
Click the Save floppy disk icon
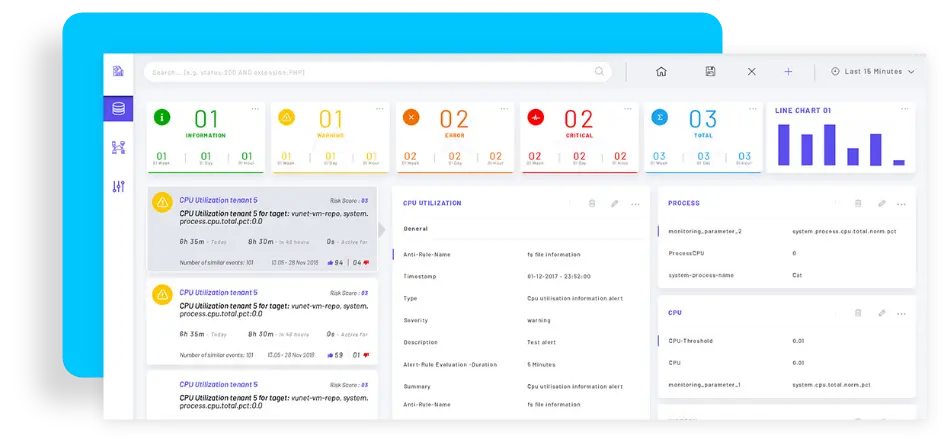tap(710, 72)
